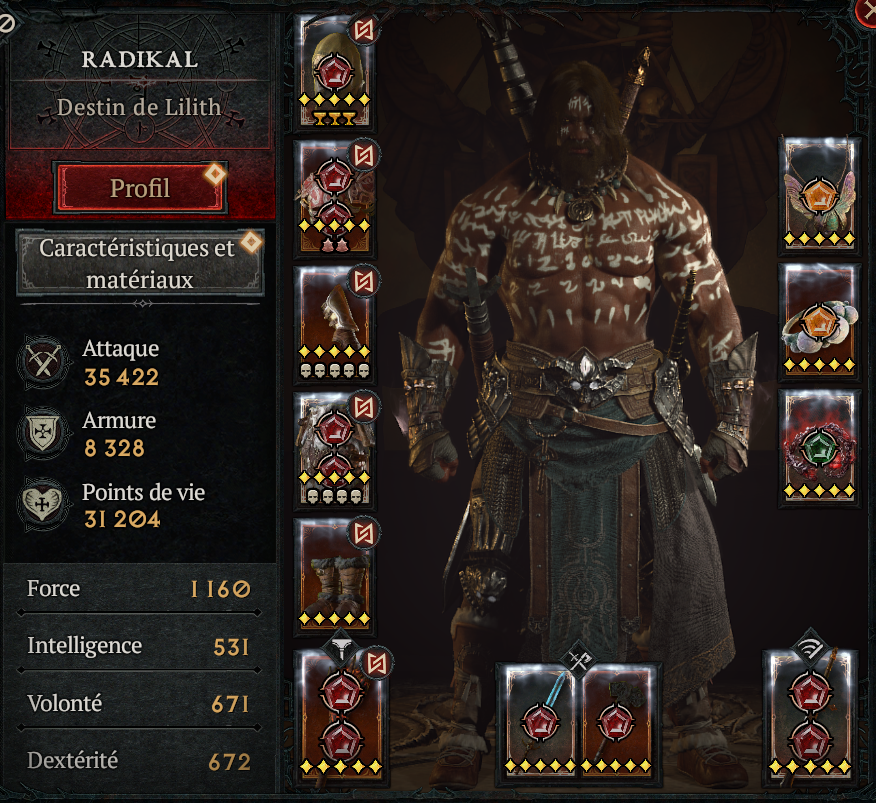The image size is (876, 803).
Task: Open the boots equipment slot
Action: (334, 576)
